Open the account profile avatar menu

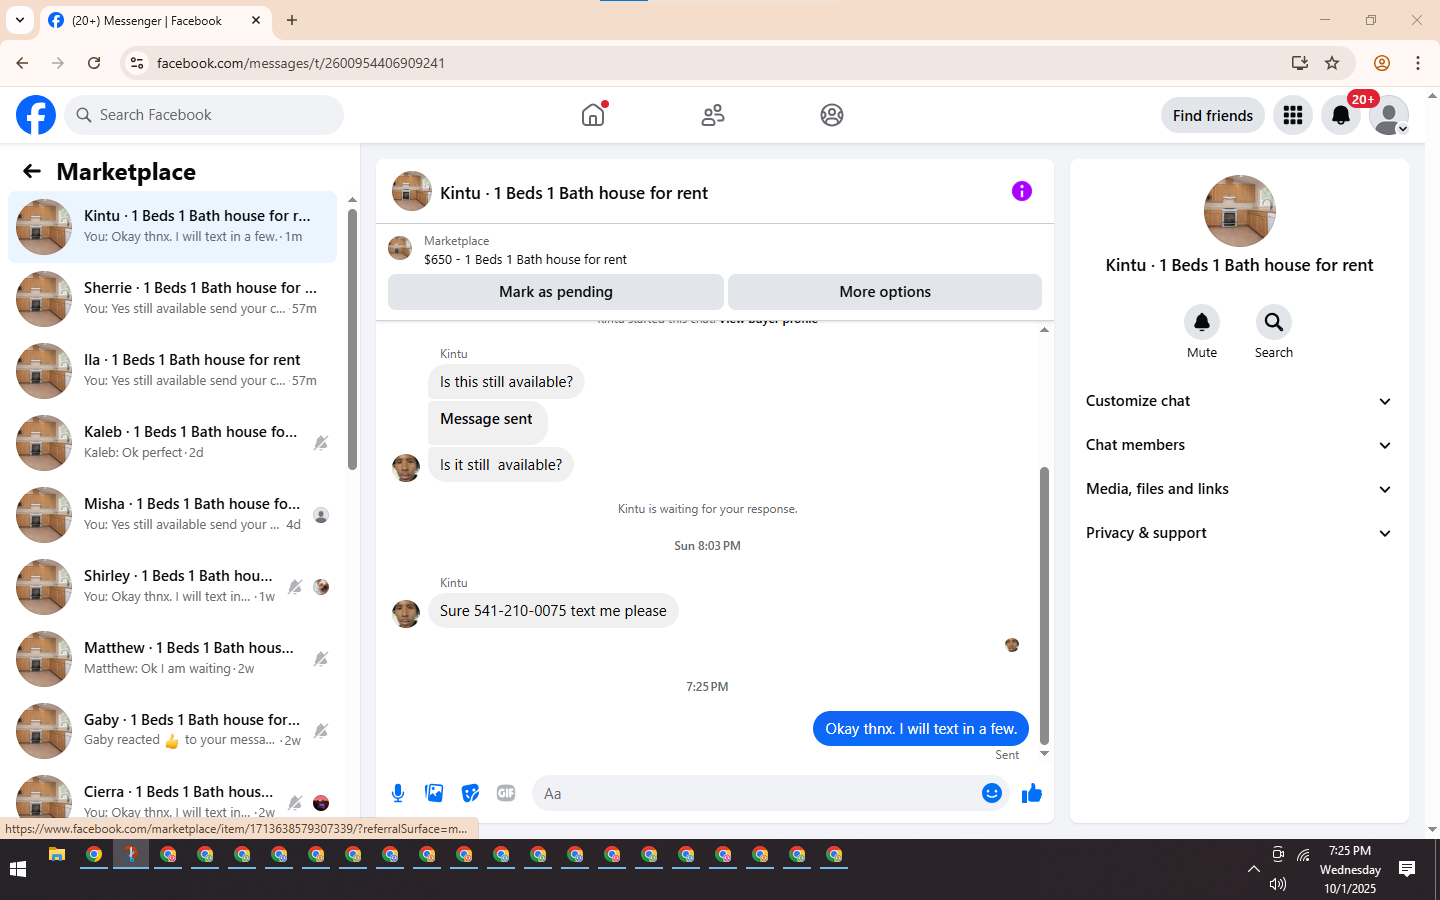pyautogui.click(x=1389, y=115)
